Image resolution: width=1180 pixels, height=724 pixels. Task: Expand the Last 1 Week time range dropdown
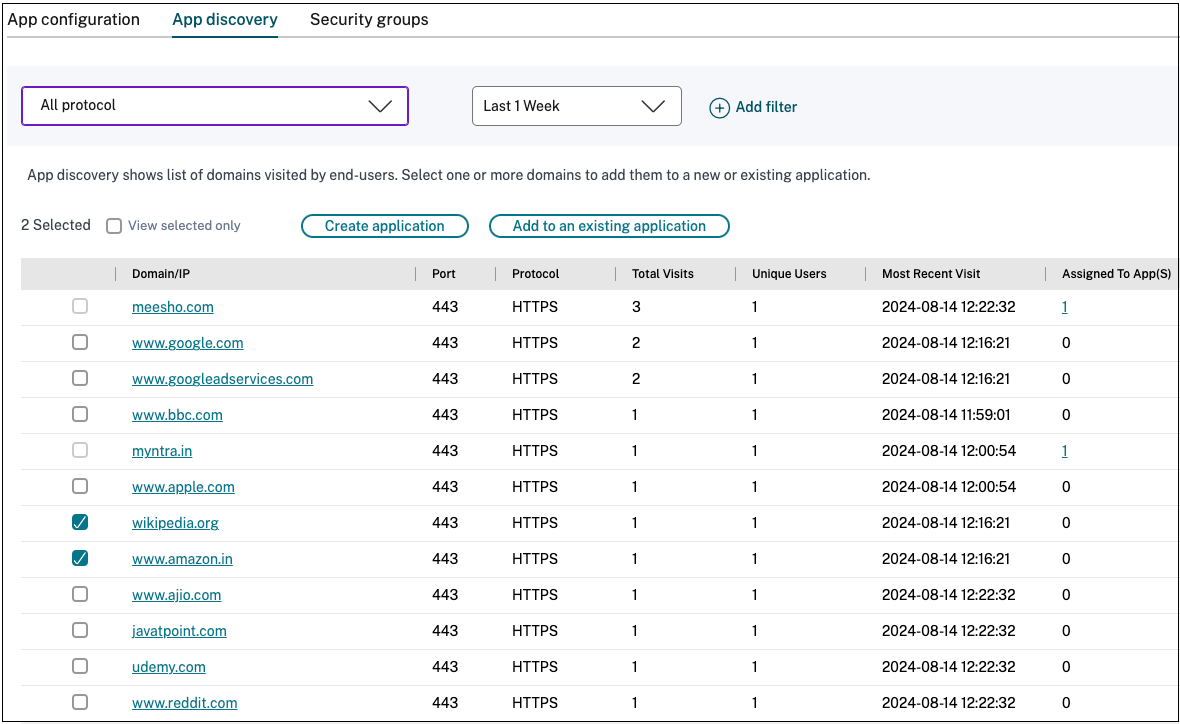click(x=576, y=106)
